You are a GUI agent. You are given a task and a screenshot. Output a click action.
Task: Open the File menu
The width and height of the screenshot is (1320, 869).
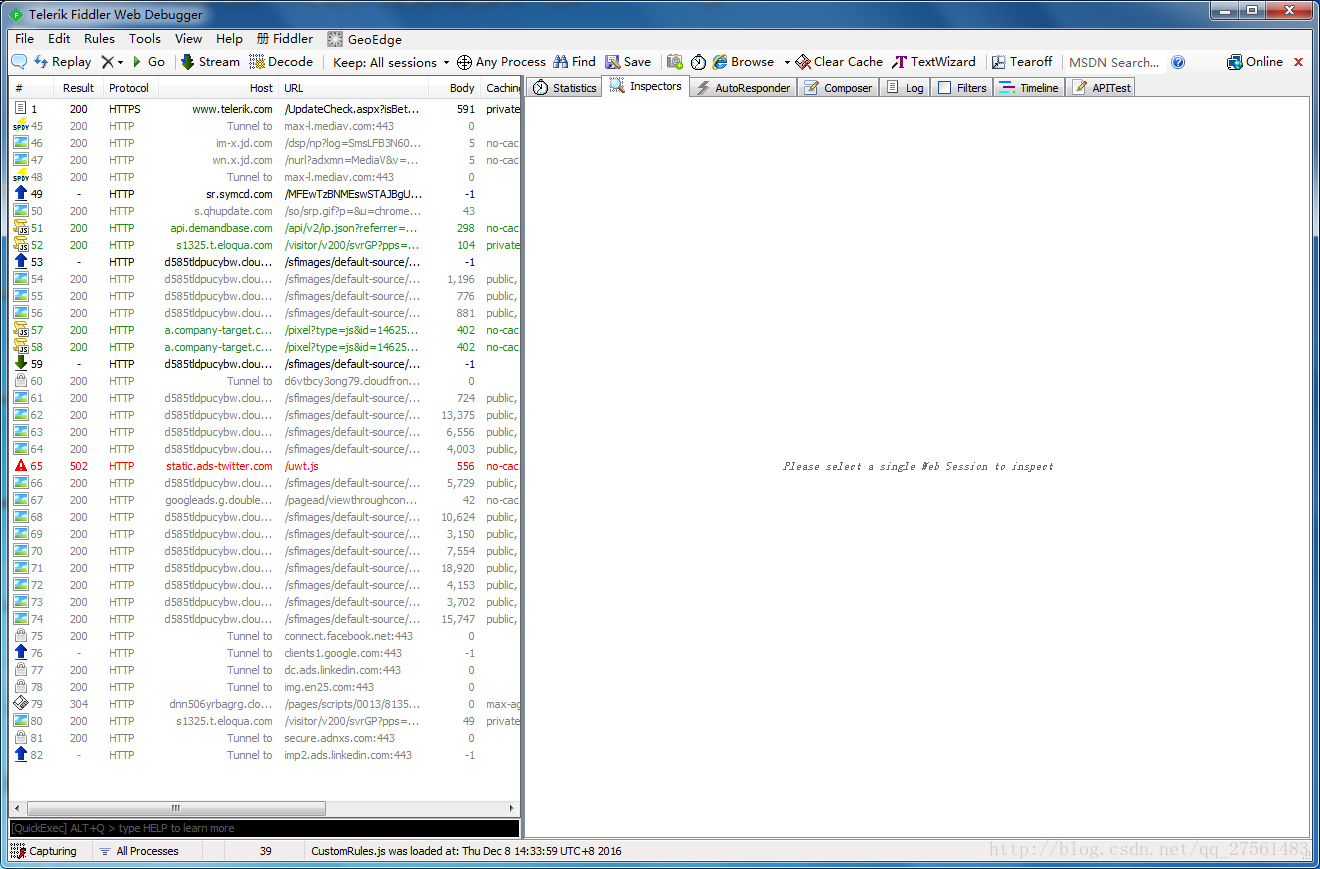24,39
